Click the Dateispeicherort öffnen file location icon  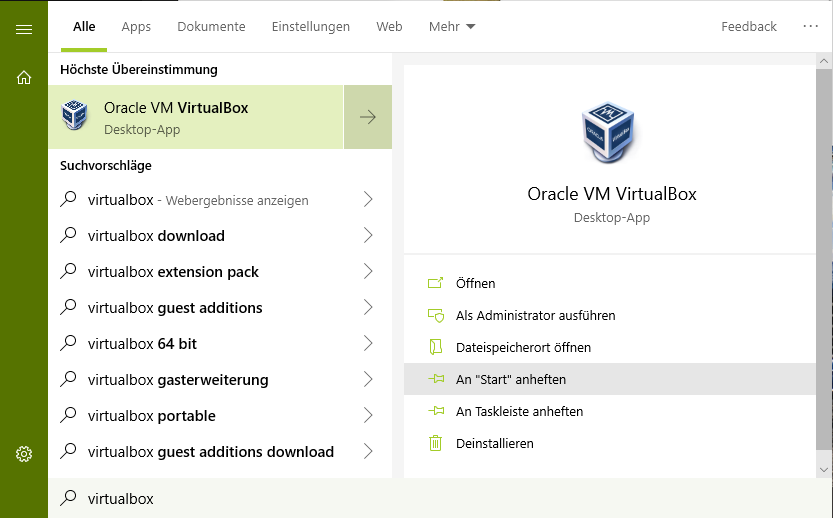point(436,347)
